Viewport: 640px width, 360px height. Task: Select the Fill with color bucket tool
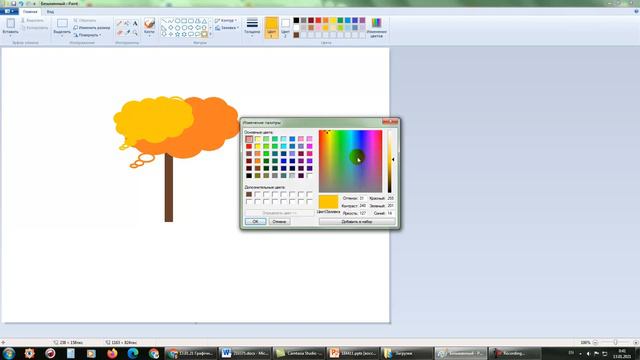[127, 23]
